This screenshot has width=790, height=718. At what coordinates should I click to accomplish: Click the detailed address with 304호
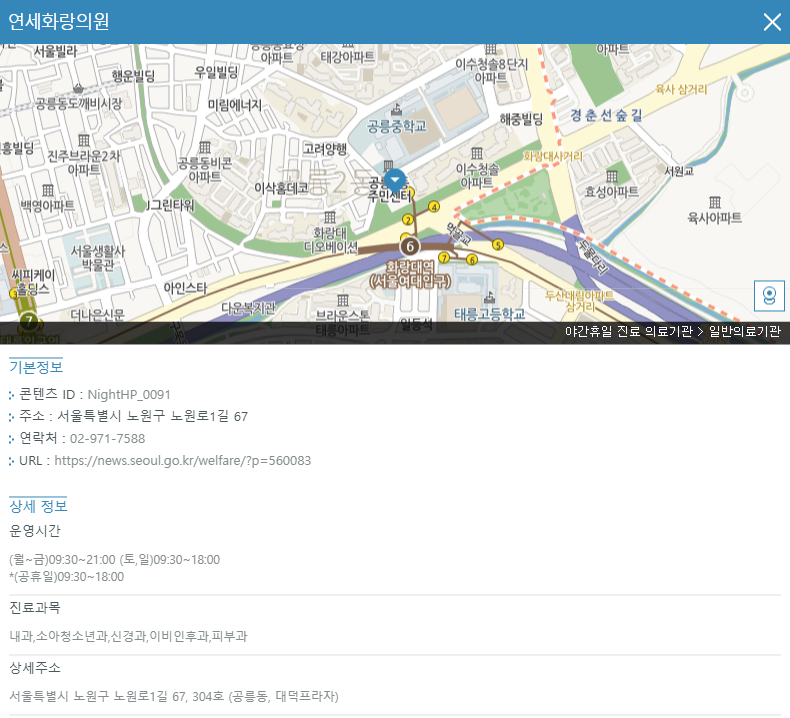(174, 696)
